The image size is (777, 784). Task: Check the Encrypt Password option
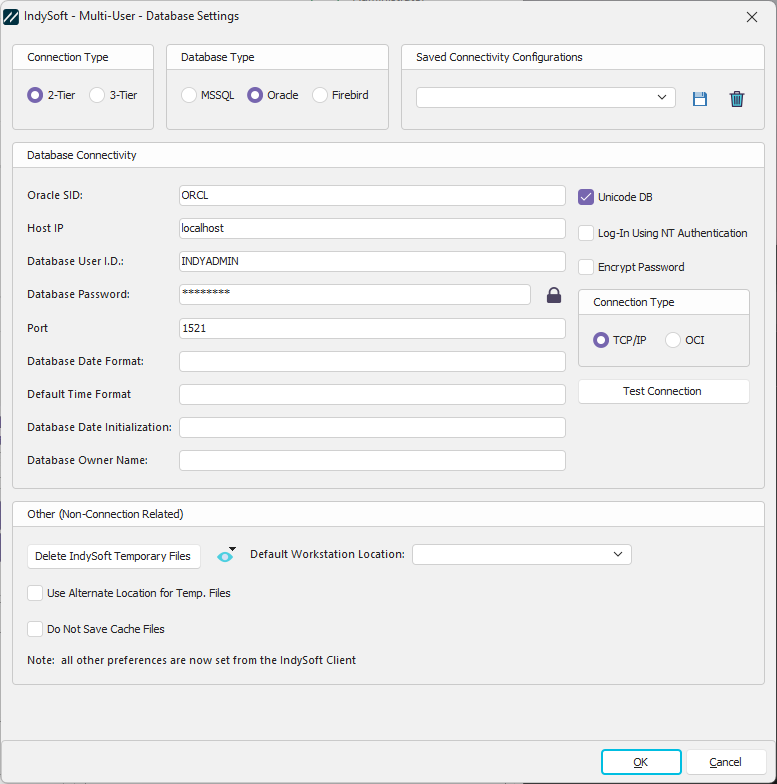pyautogui.click(x=586, y=267)
